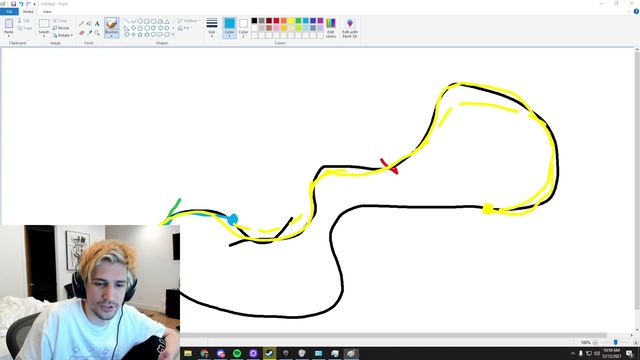
Task: Open Steam from the taskbar
Action: [269, 353]
